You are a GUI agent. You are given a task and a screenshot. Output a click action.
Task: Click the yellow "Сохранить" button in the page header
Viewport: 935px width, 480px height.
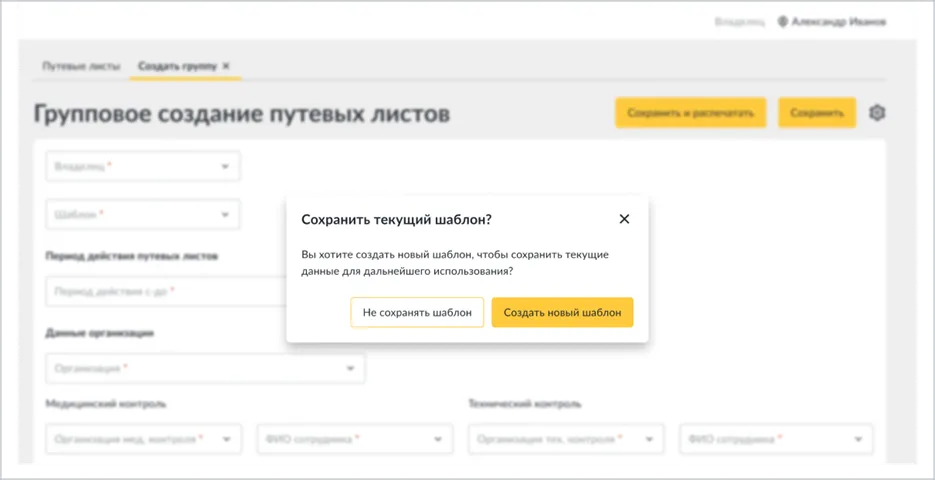pyautogui.click(x=817, y=113)
